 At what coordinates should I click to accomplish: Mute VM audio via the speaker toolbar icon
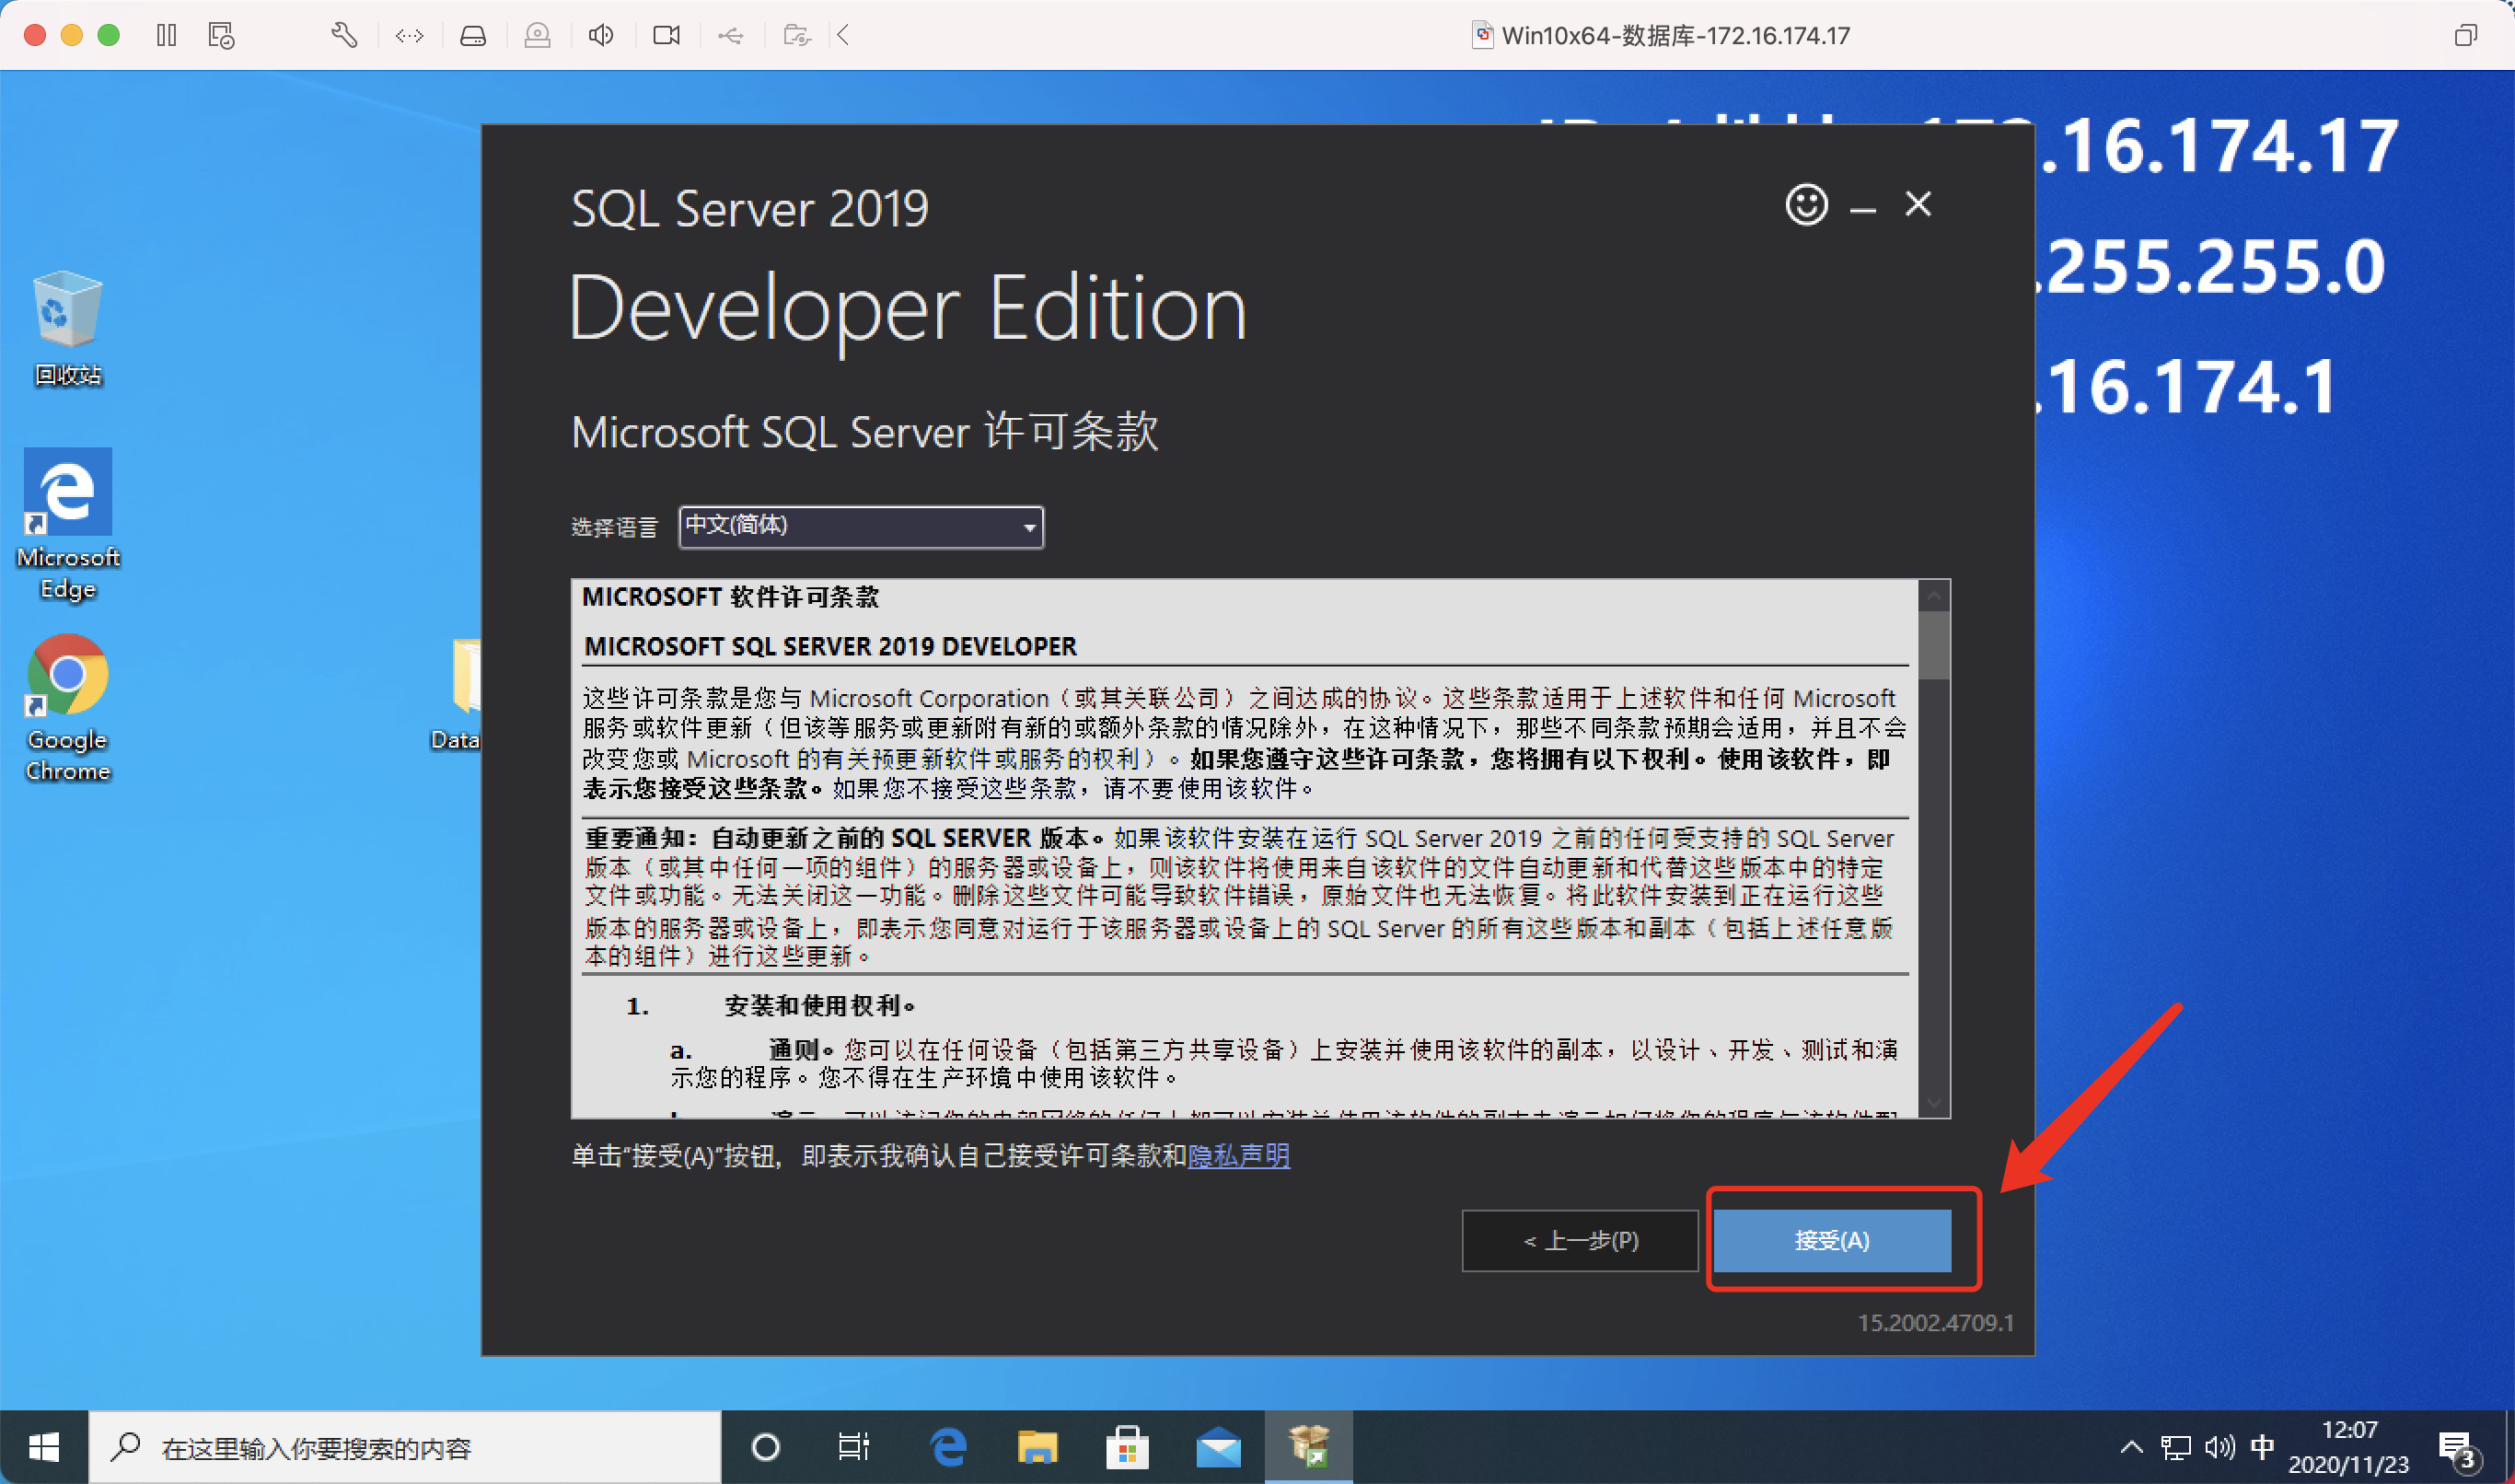(x=601, y=35)
